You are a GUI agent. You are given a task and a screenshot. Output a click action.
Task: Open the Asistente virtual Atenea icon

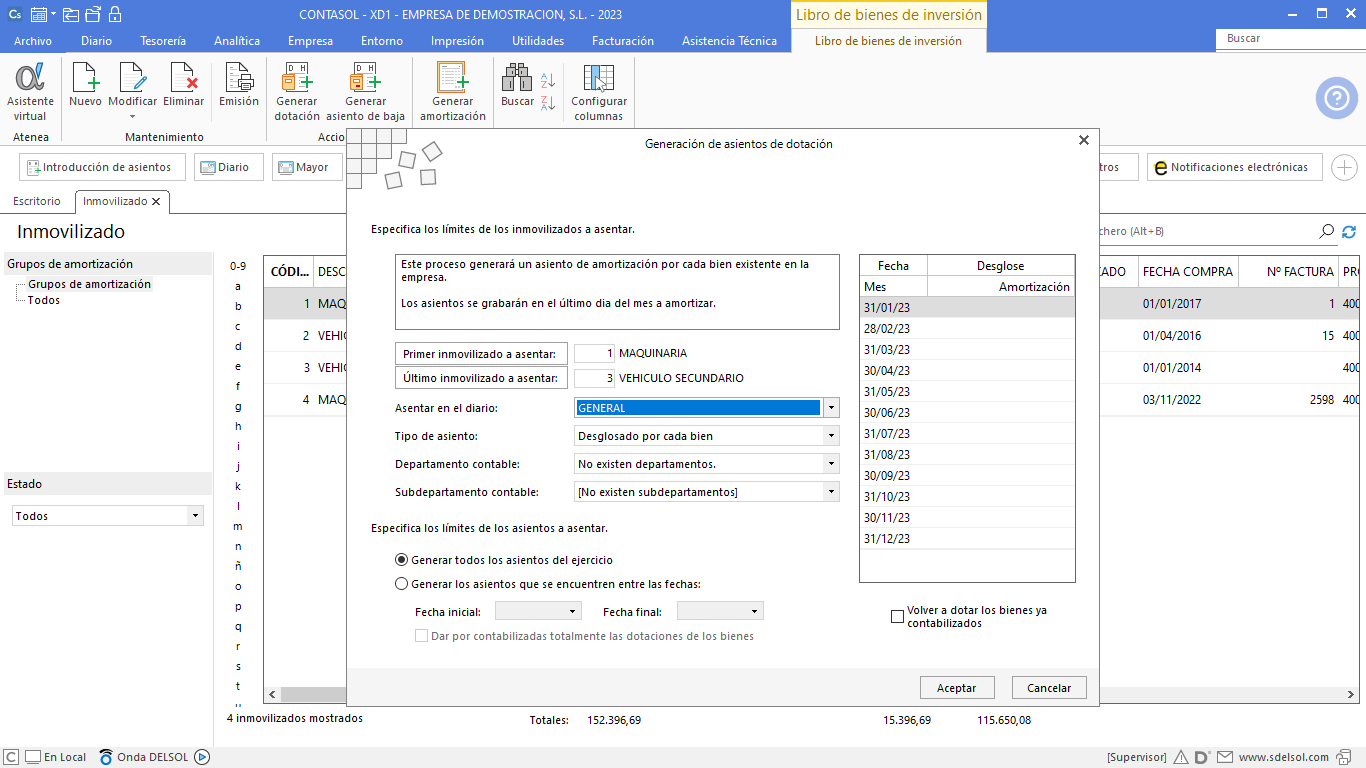[30, 90]
